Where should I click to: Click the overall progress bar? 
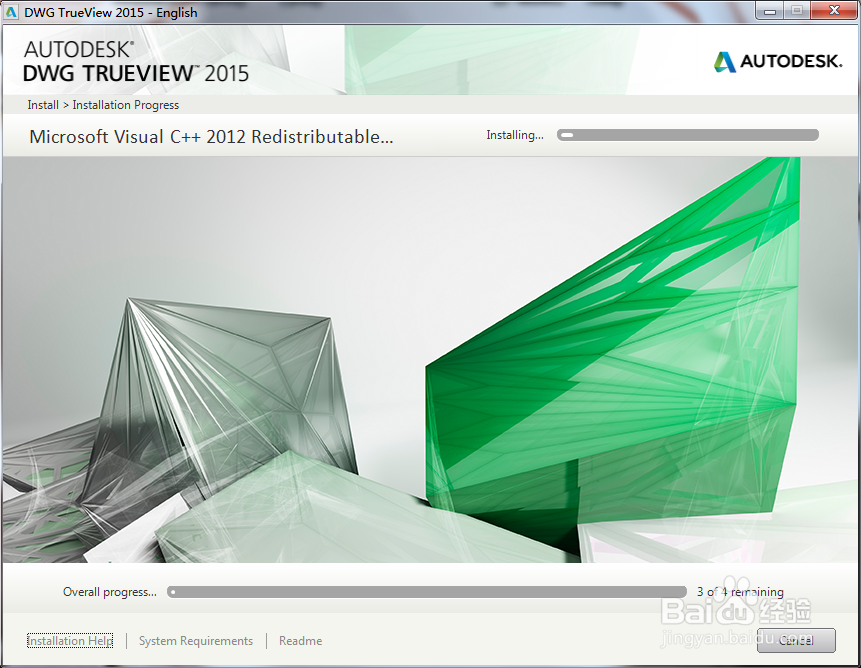pyautogui.click(x=427, y=592)
